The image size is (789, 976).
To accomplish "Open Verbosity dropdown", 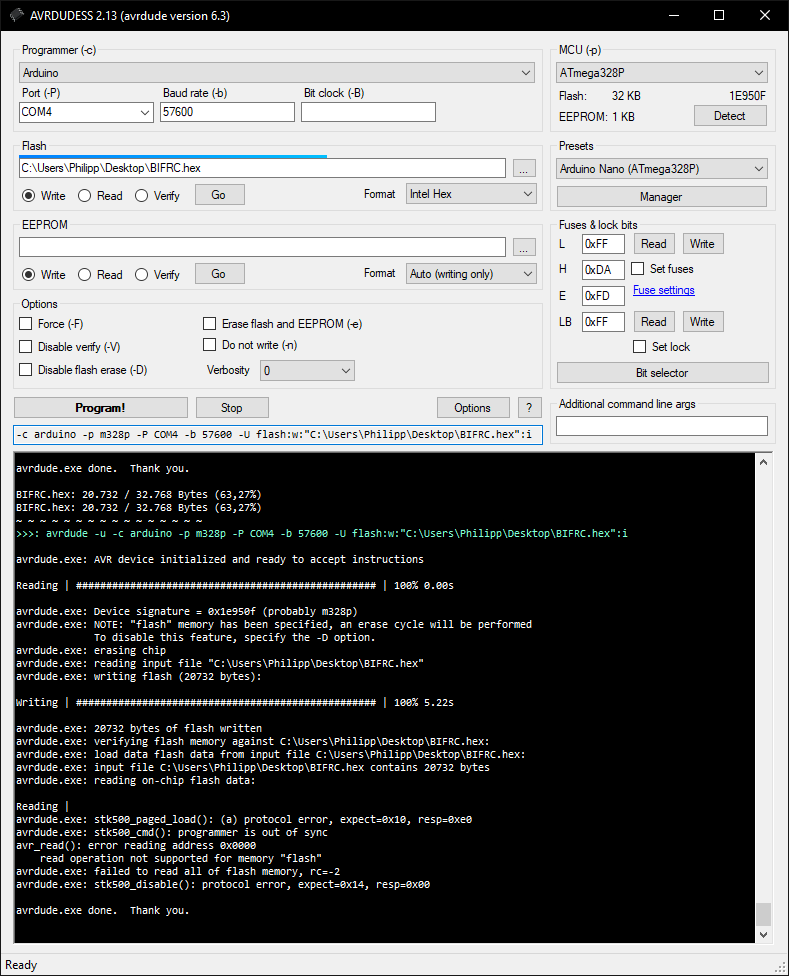I will pos(307,371).
